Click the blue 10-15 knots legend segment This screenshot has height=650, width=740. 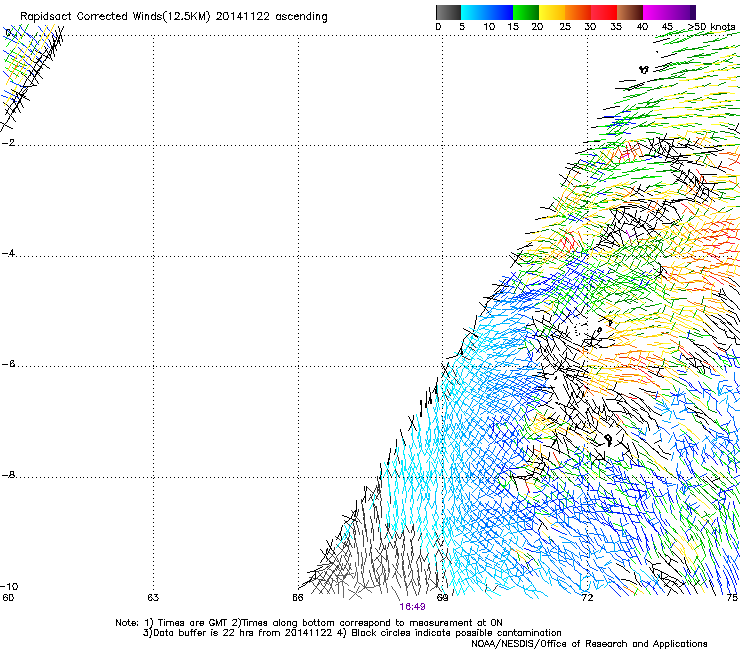point(500,12)
